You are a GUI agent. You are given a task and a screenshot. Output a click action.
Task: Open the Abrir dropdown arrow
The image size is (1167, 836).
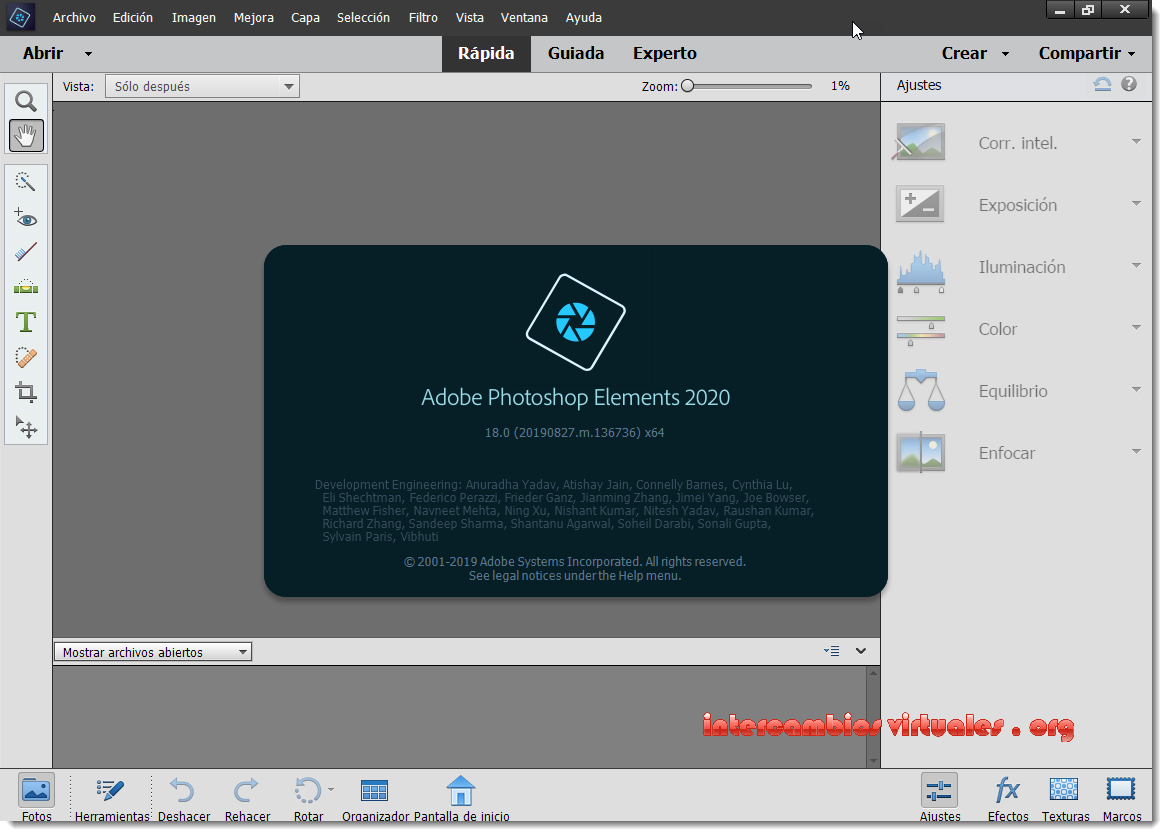(89, 54)
